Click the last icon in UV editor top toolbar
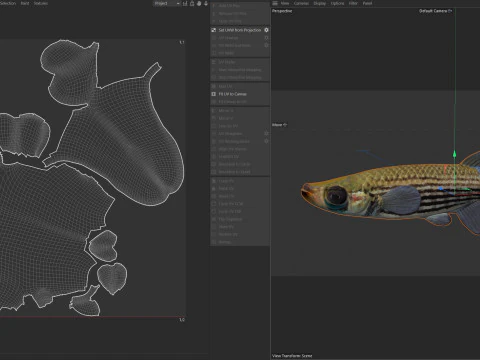 (206, 3)
